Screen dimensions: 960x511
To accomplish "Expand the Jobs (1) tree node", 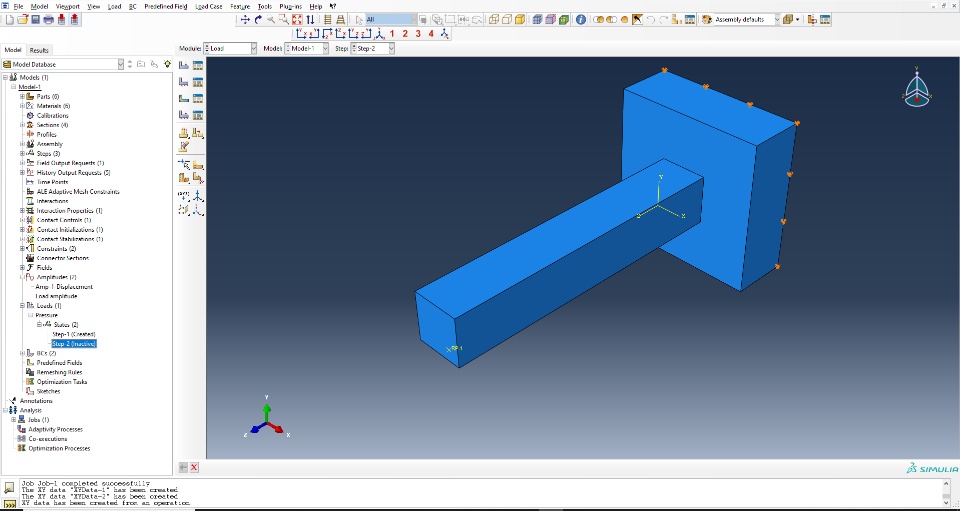I will point(13,420).
